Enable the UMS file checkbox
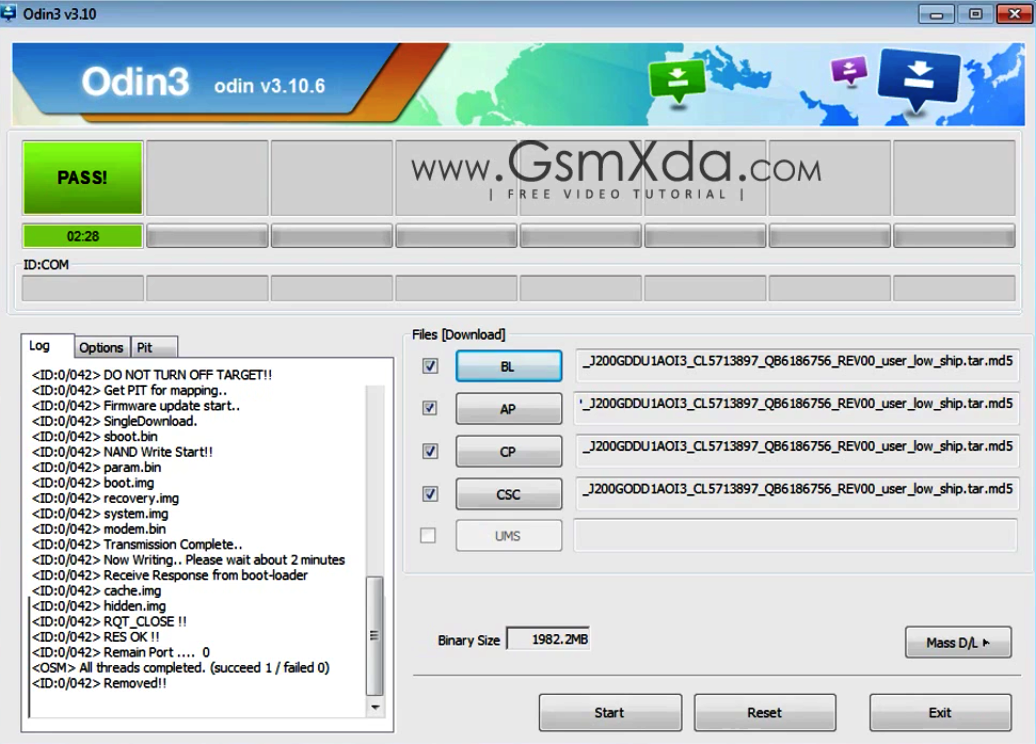1036x744 pixels. click(x=428, y=535)
